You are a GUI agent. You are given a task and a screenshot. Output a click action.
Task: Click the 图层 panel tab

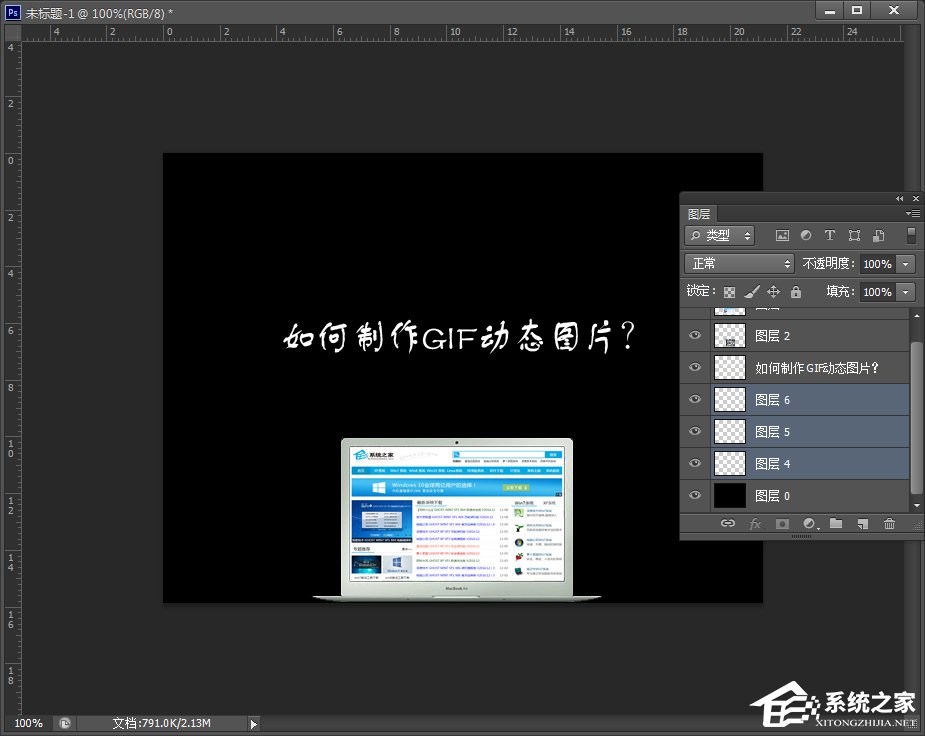[x=699, y=213]
